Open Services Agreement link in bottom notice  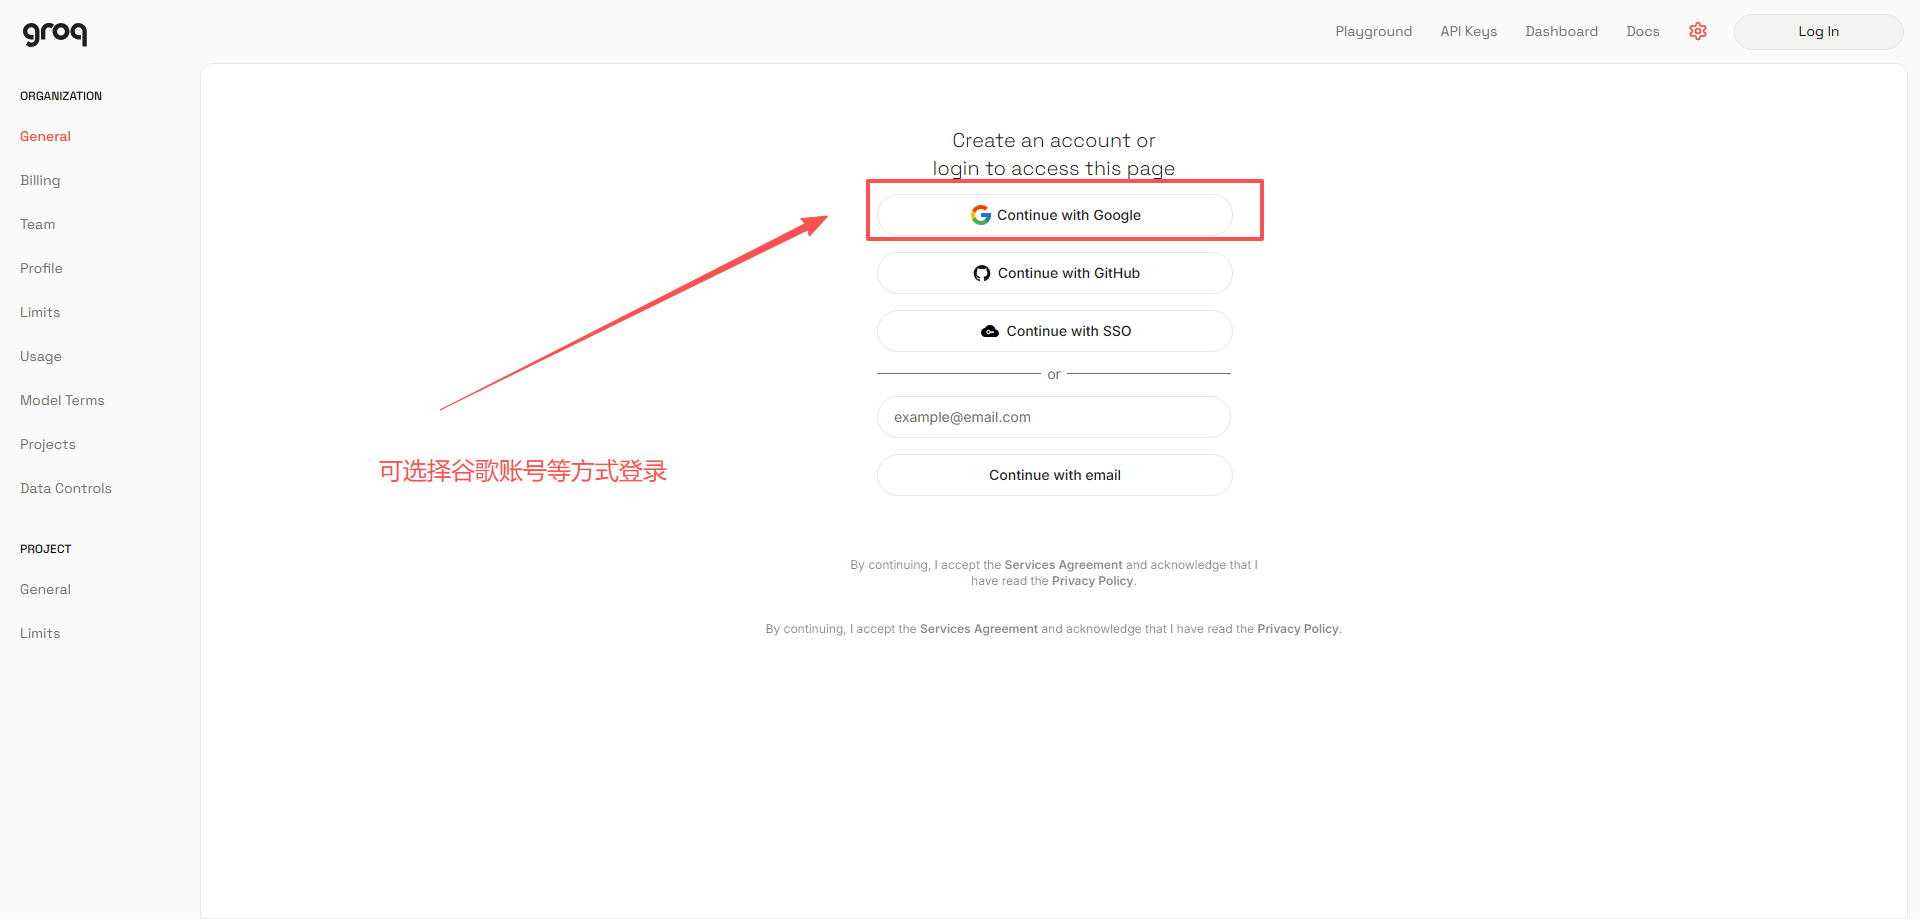(978, 629)
